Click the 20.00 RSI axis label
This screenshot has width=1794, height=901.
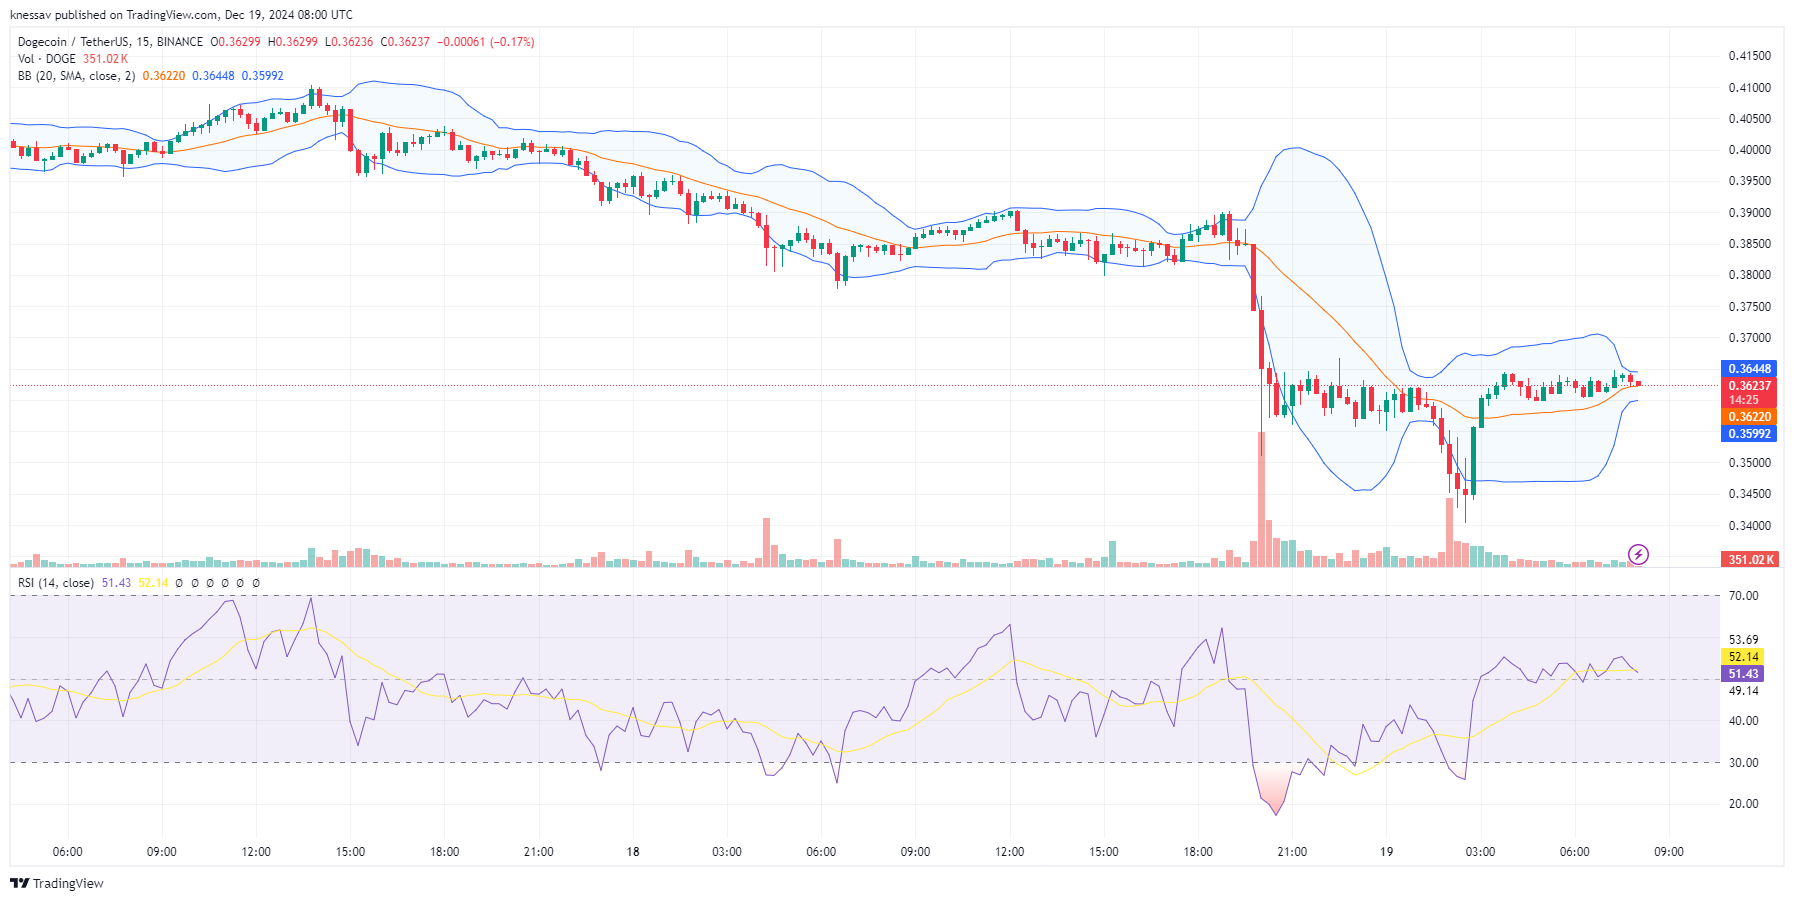coord(1744,804)
